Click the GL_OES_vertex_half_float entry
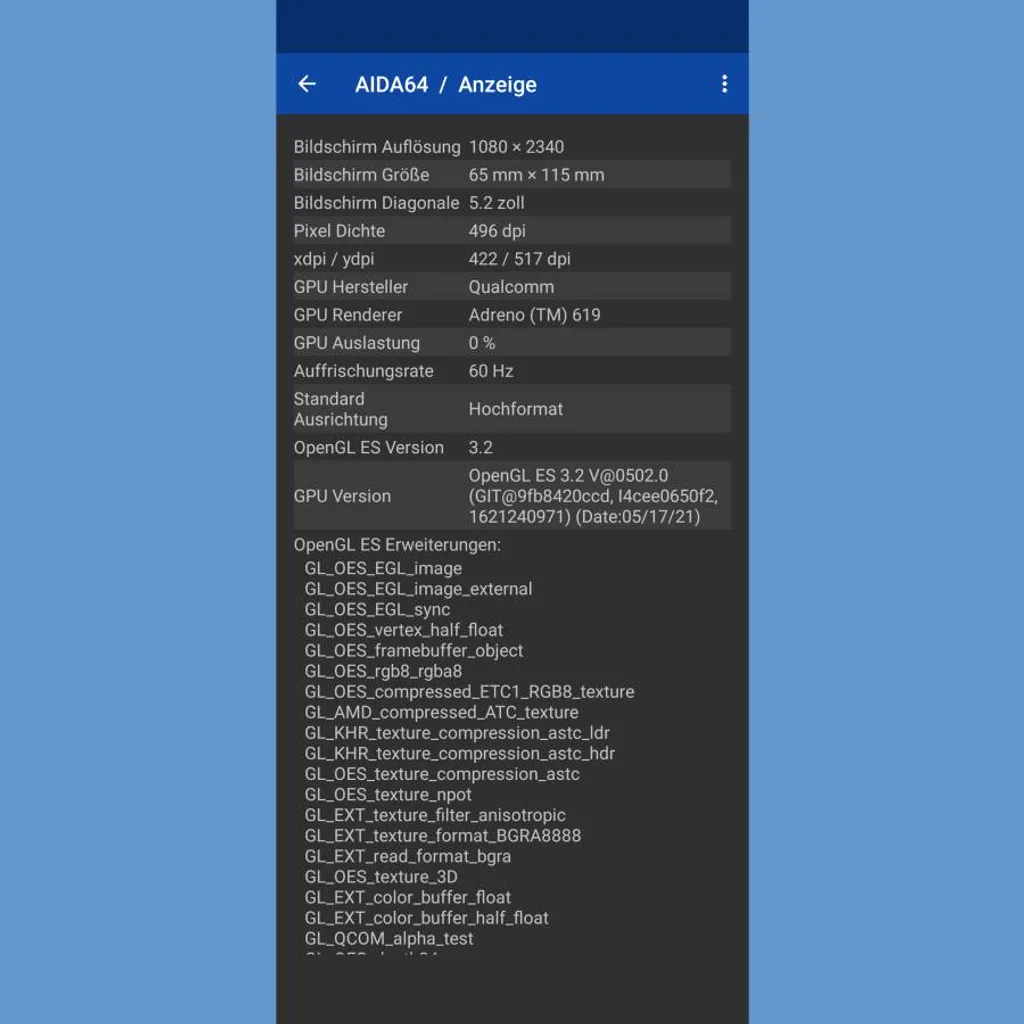This screenshot has height=1024, width=1024. (404, 631)
